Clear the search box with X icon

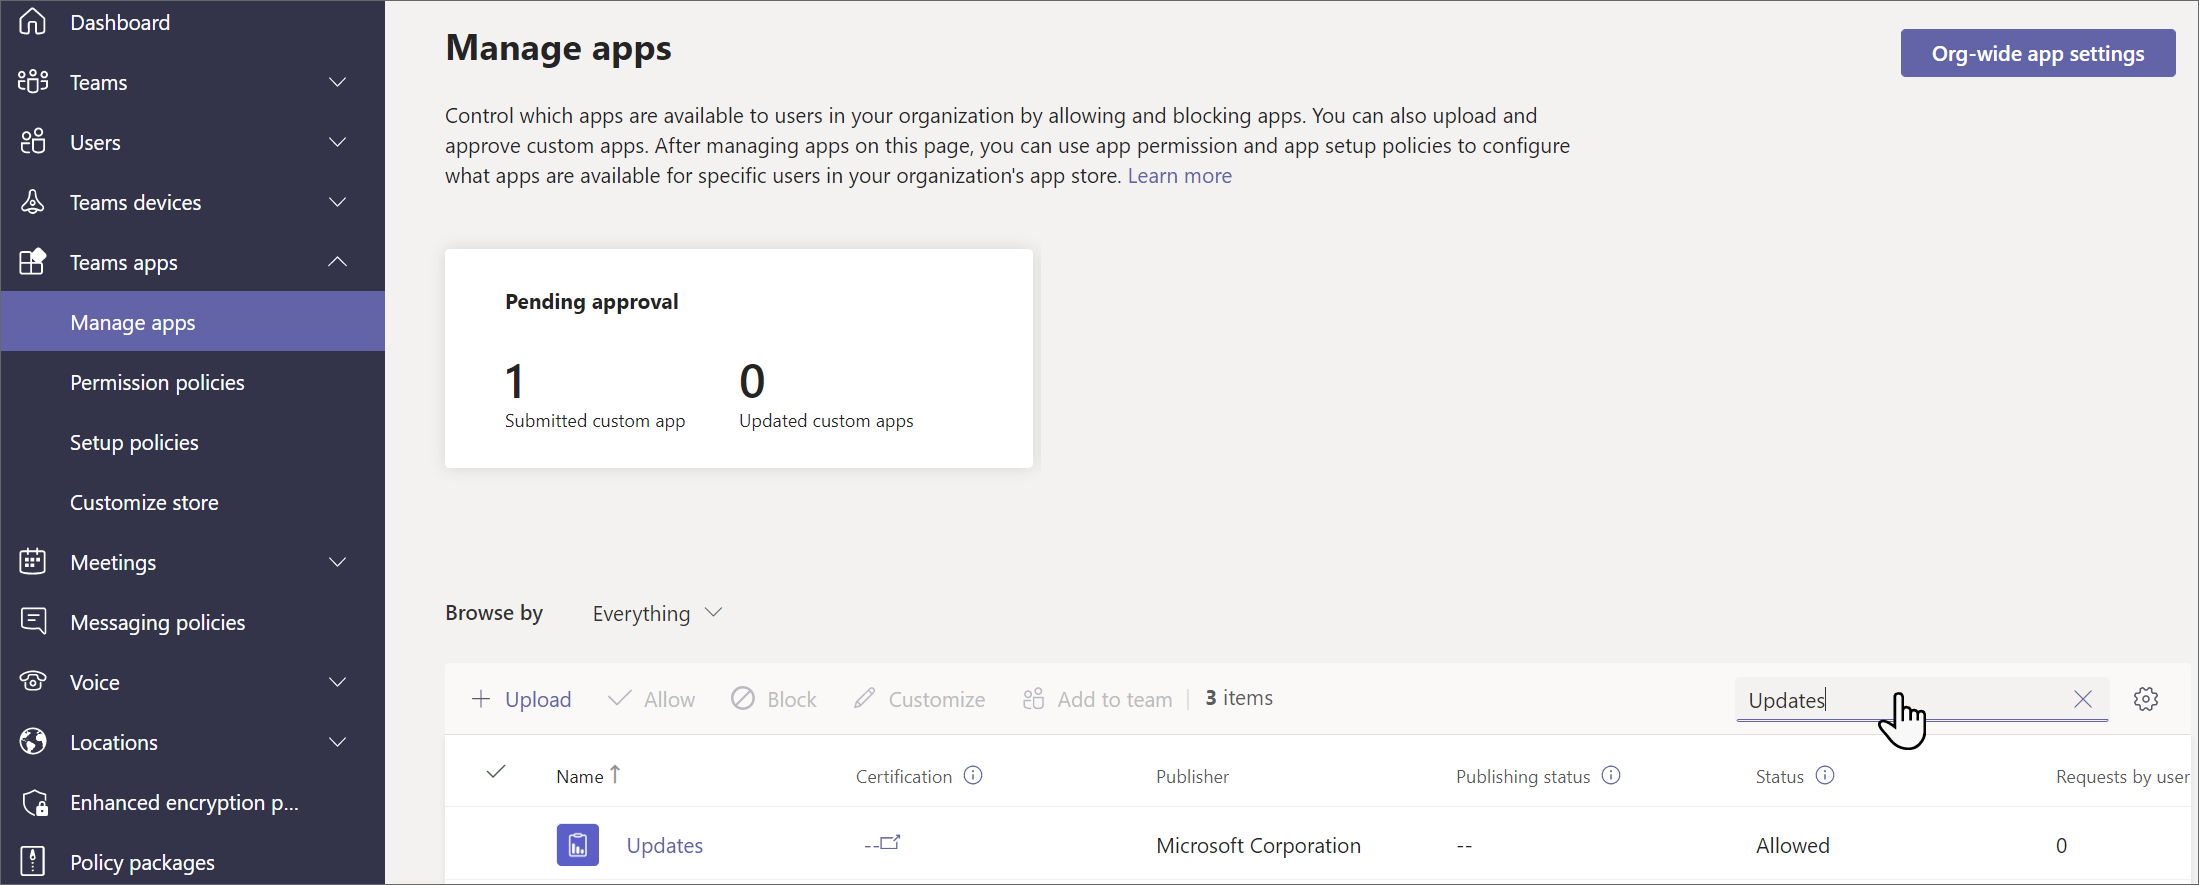2083,699
